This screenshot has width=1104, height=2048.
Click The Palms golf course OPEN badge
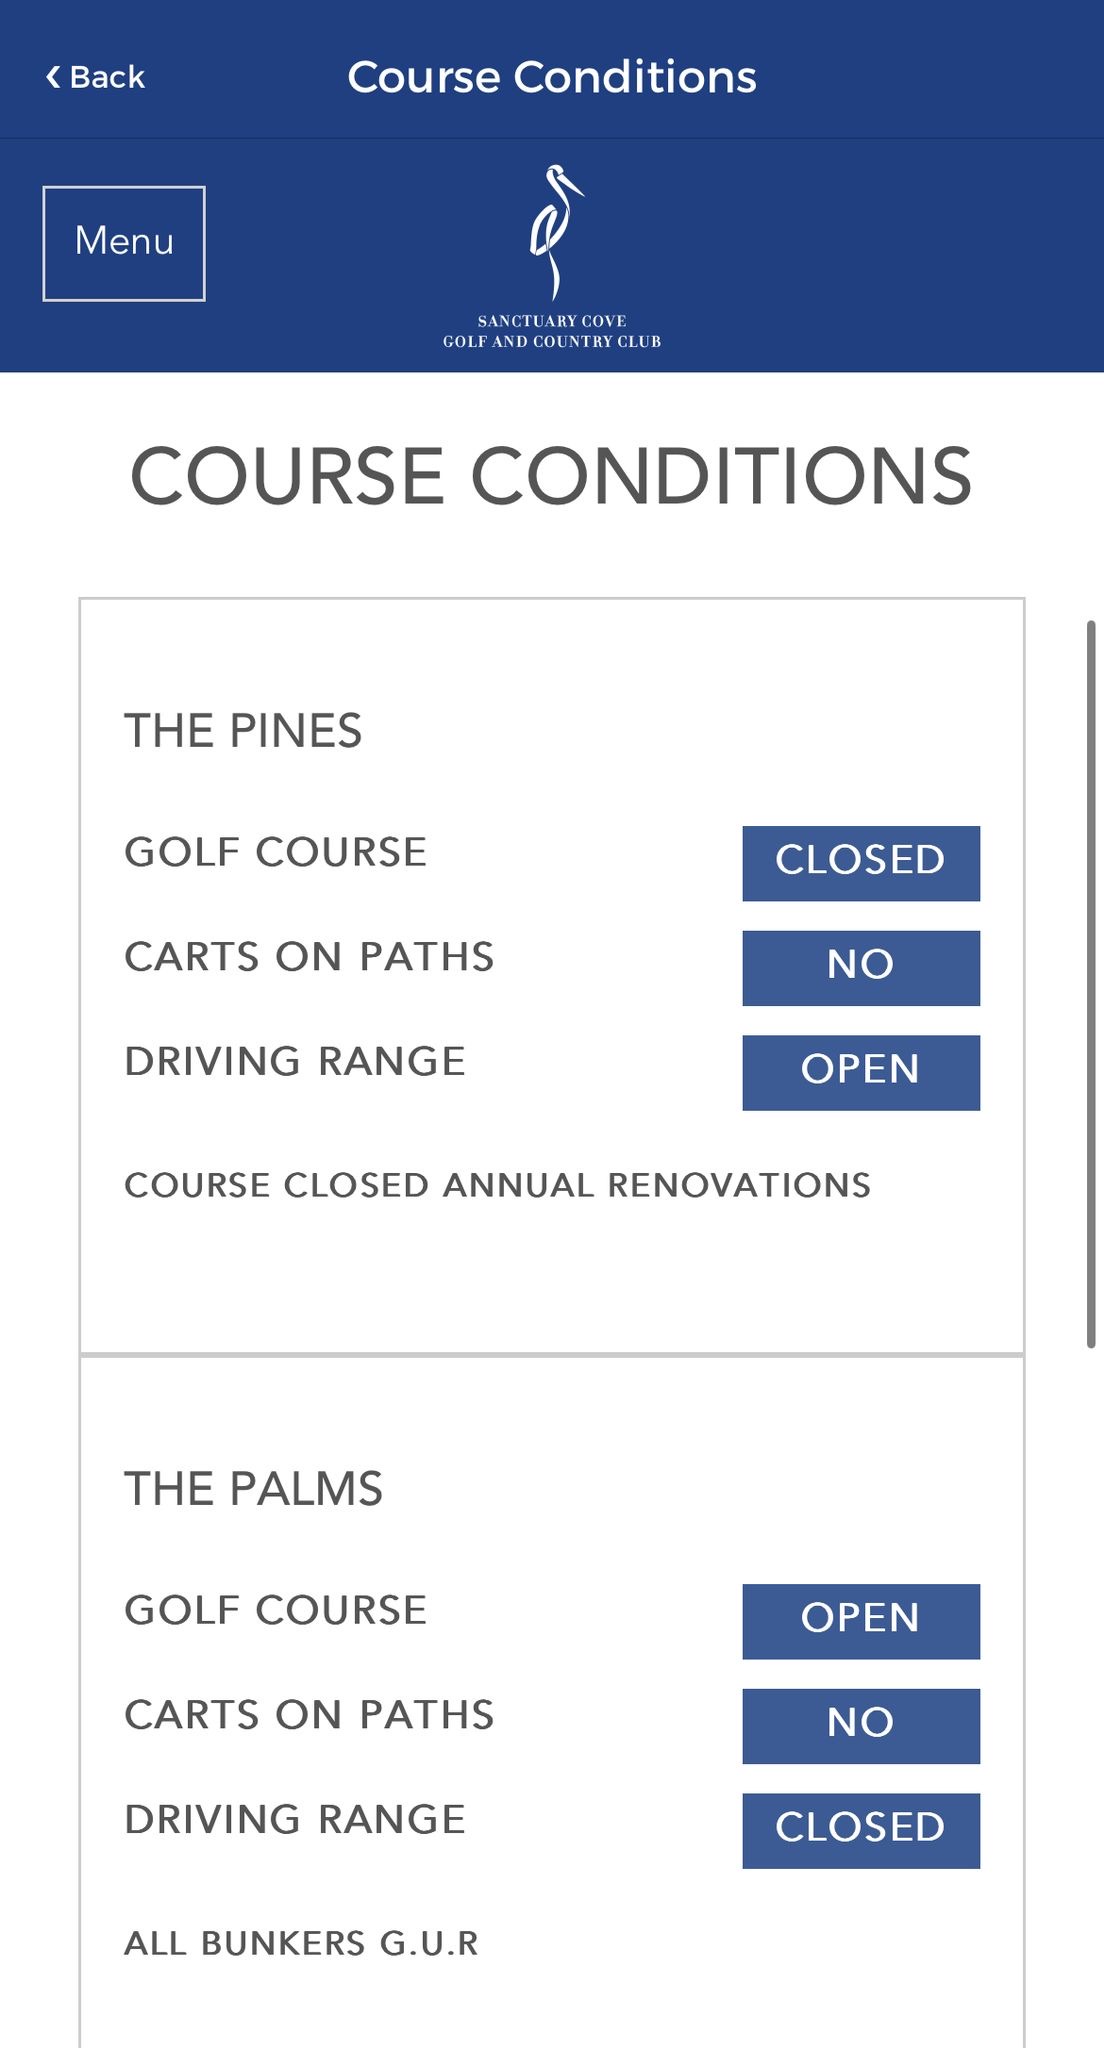coord(860,1621)
